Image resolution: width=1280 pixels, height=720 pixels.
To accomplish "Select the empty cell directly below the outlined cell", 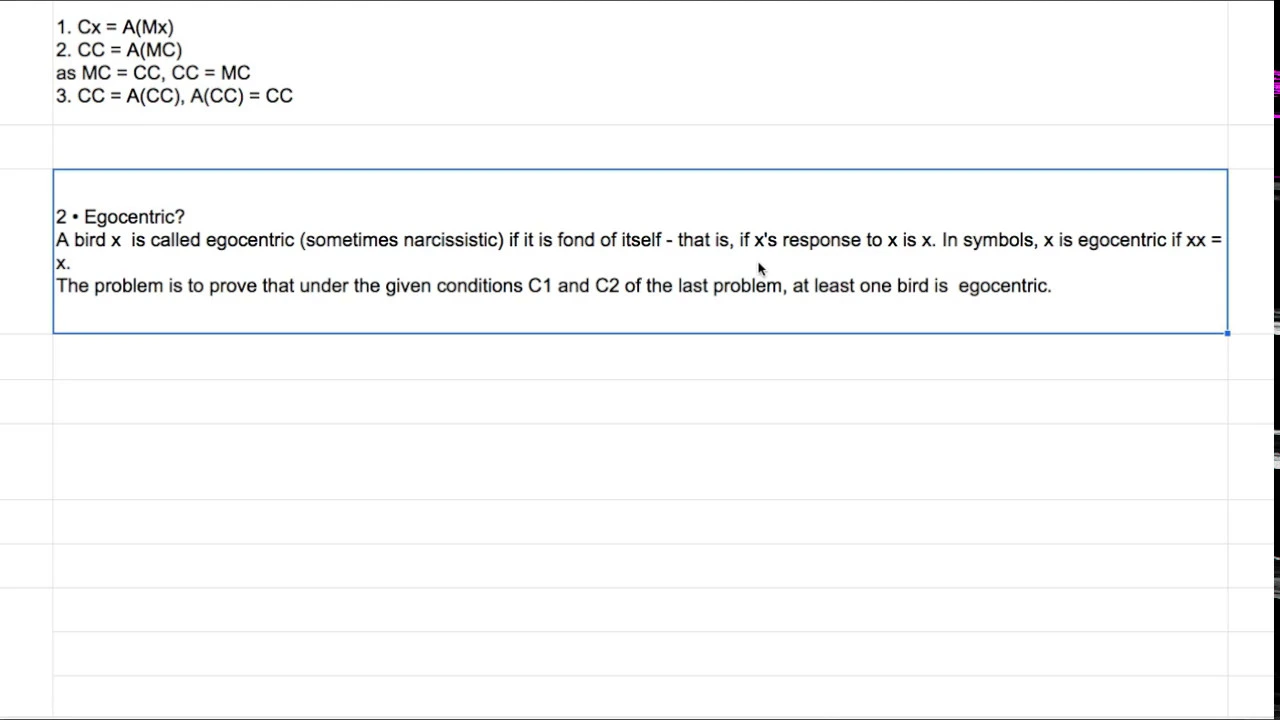I will 640,357.
